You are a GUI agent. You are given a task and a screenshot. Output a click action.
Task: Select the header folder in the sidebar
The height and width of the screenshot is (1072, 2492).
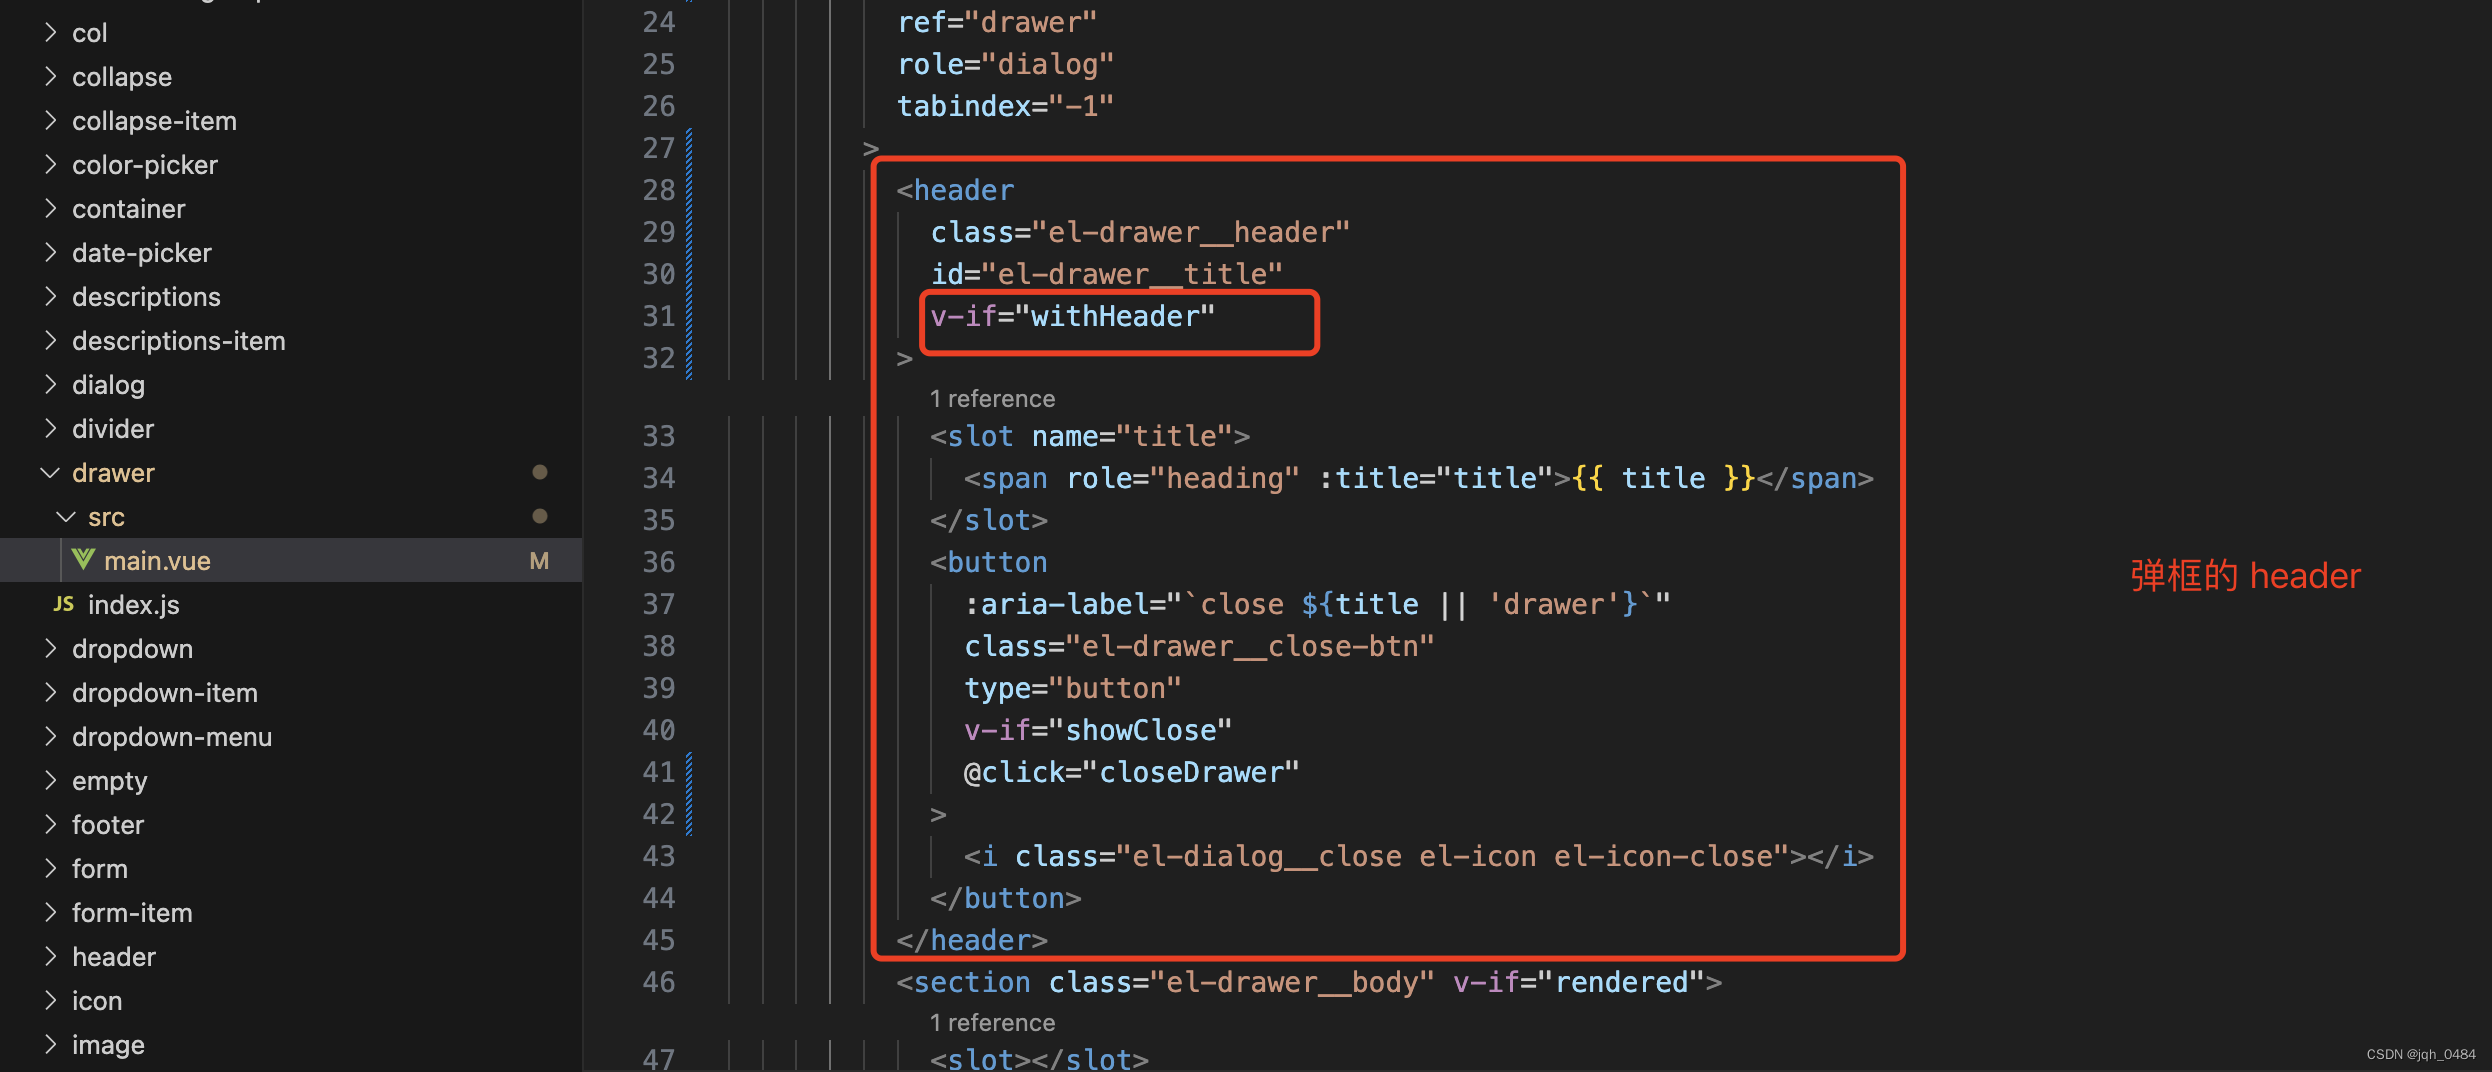(114, 956)
